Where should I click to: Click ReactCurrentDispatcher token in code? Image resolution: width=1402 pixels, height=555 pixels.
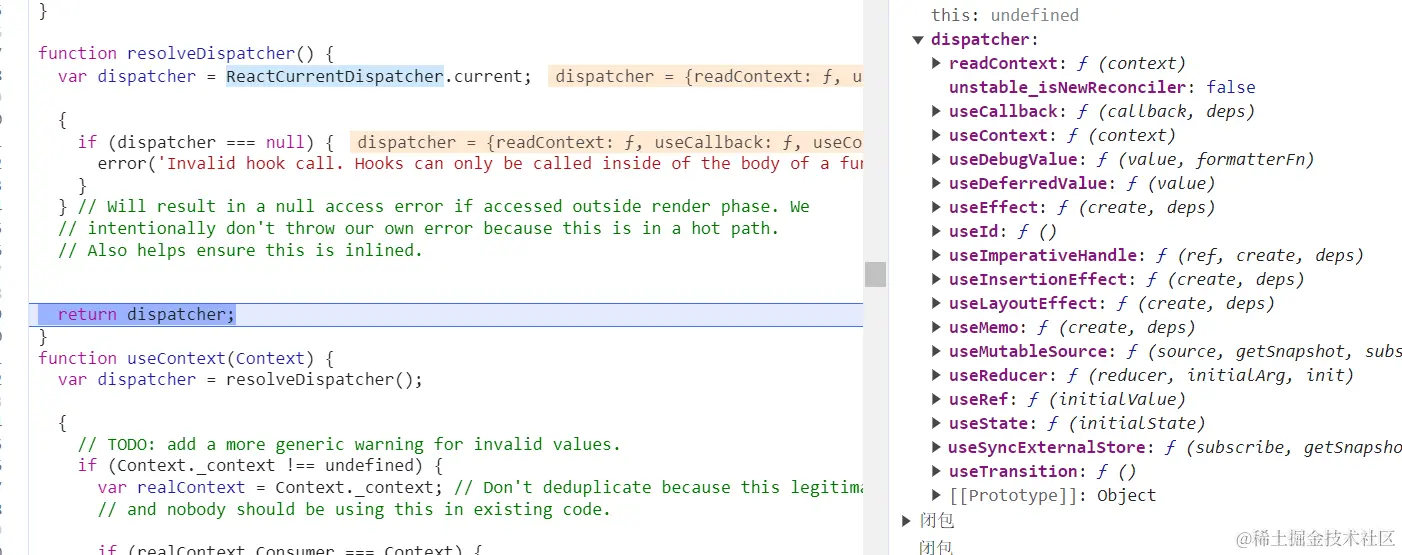click(x=335, y=76)
